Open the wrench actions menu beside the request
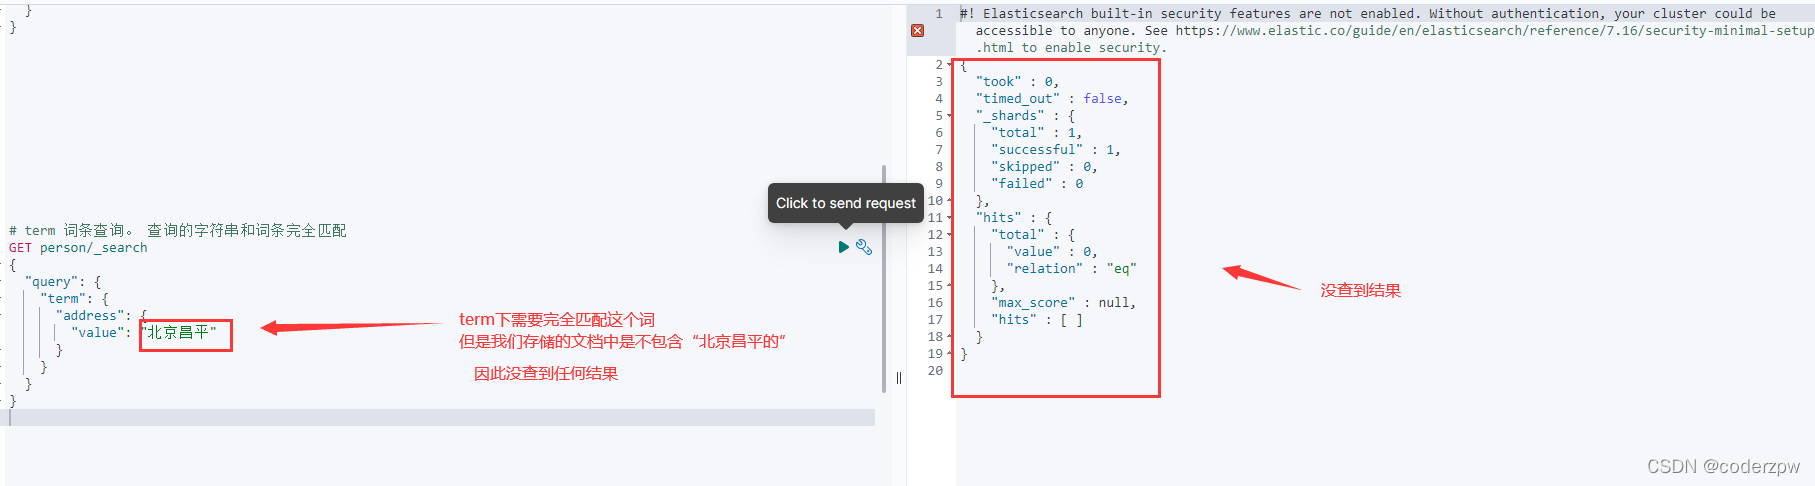This screenshot has width=1815, height=486. [864, 247]
